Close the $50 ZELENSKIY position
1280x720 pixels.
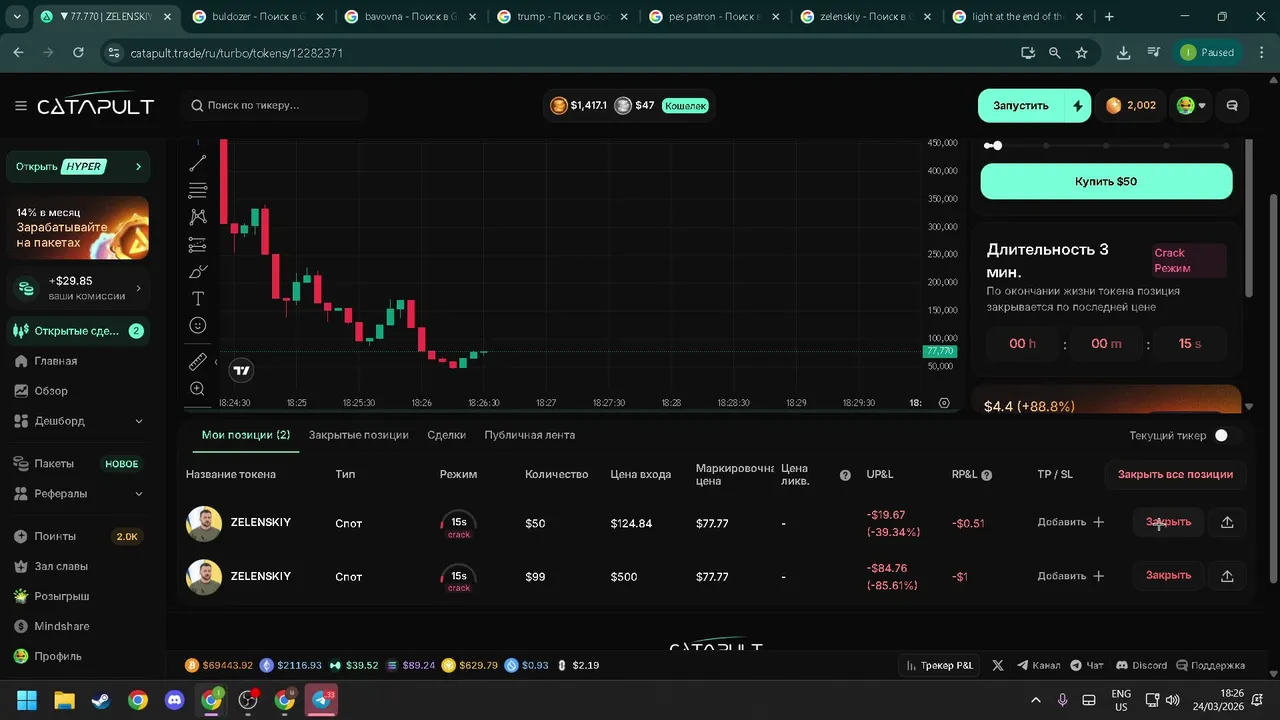click(x=1168, y=522)
